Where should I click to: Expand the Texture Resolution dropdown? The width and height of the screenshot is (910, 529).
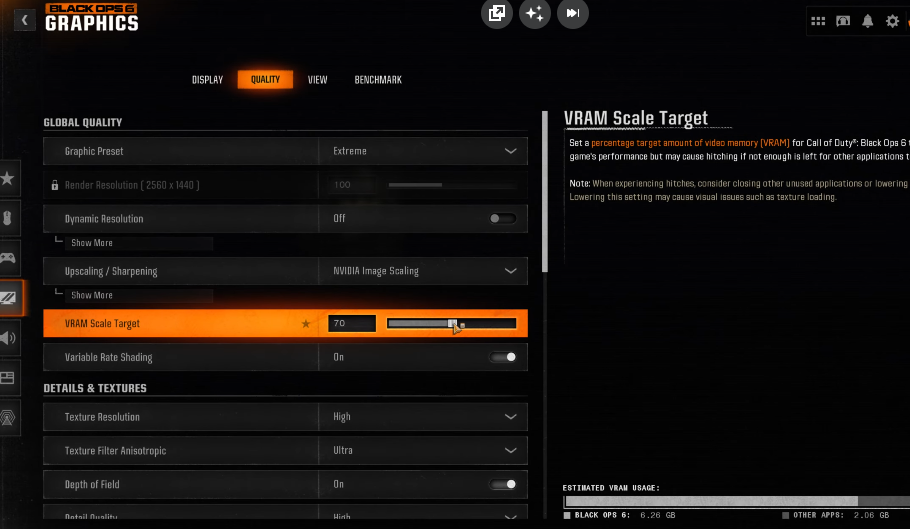click(423, 417)
